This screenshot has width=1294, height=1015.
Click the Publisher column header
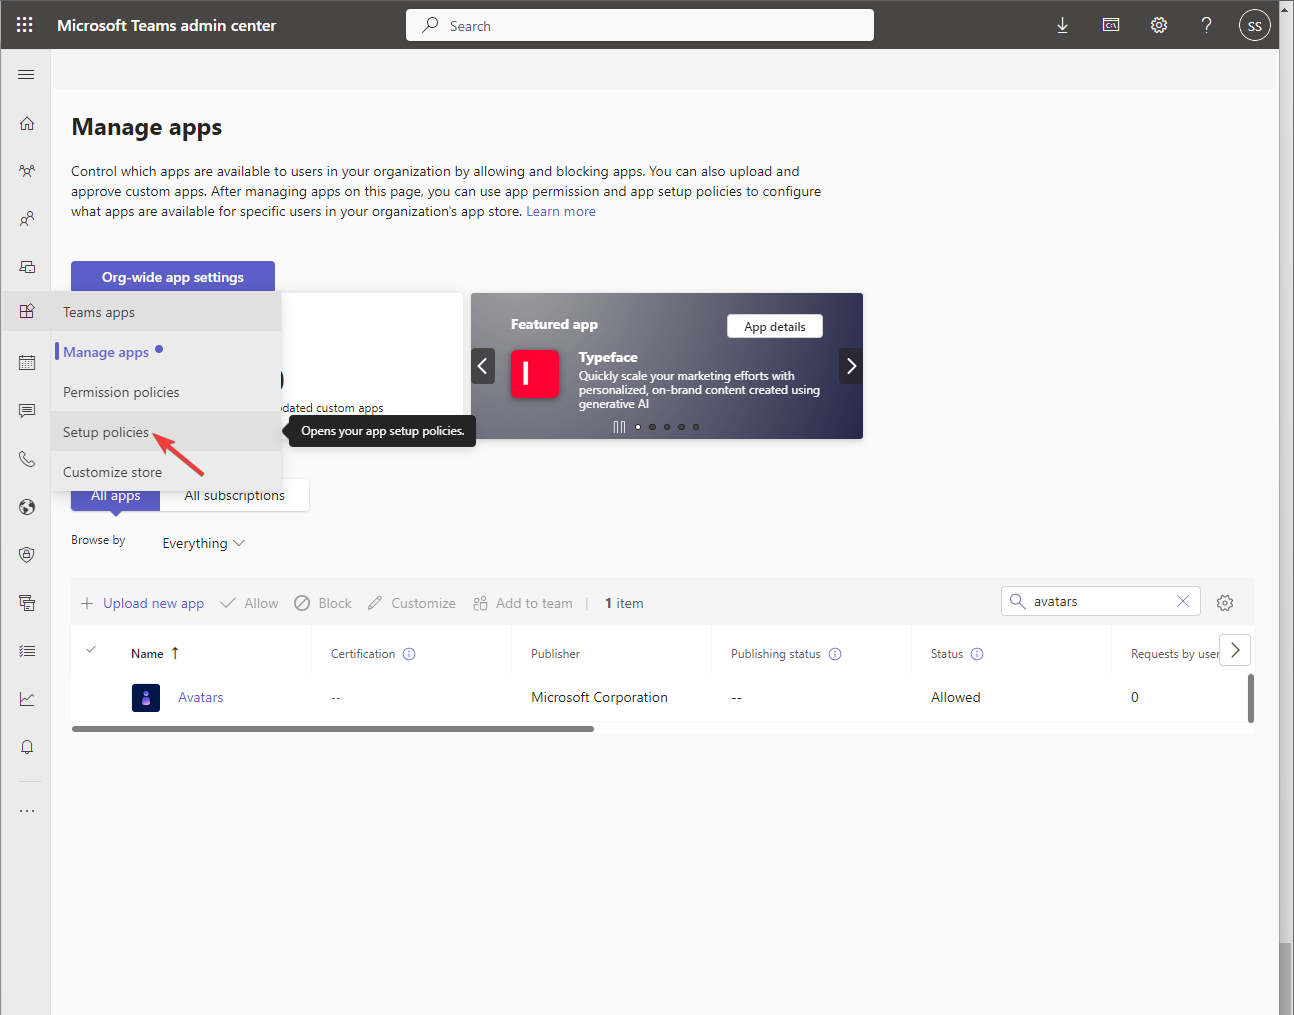(555, 654)
